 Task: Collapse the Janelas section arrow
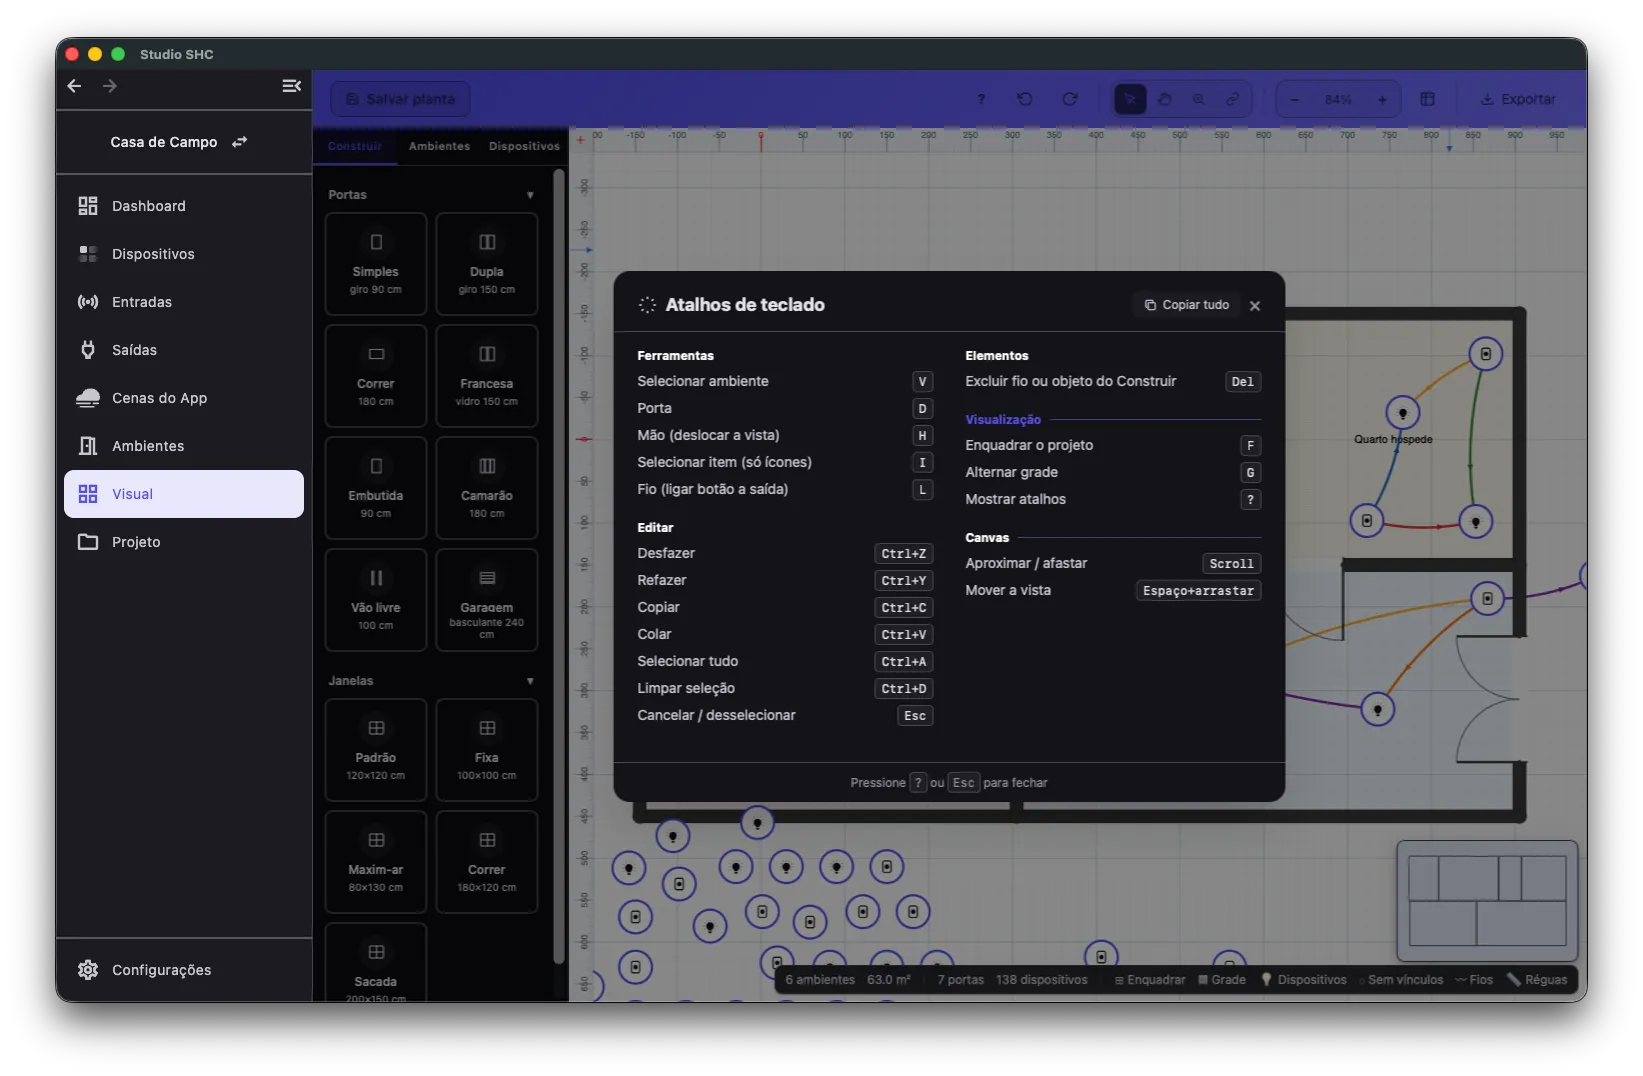point(530,681)
